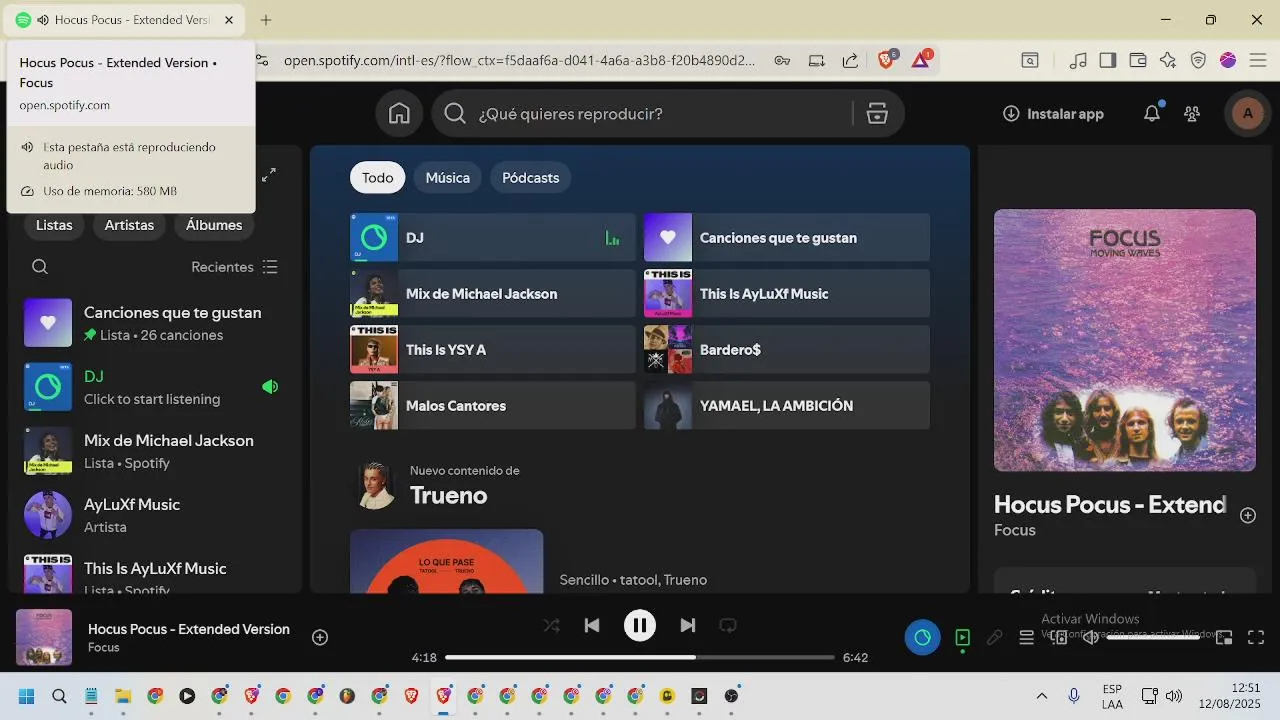Screen dimensions: 1280x720
Task: Enter full screen player mode
Action: pos(1256,637)
